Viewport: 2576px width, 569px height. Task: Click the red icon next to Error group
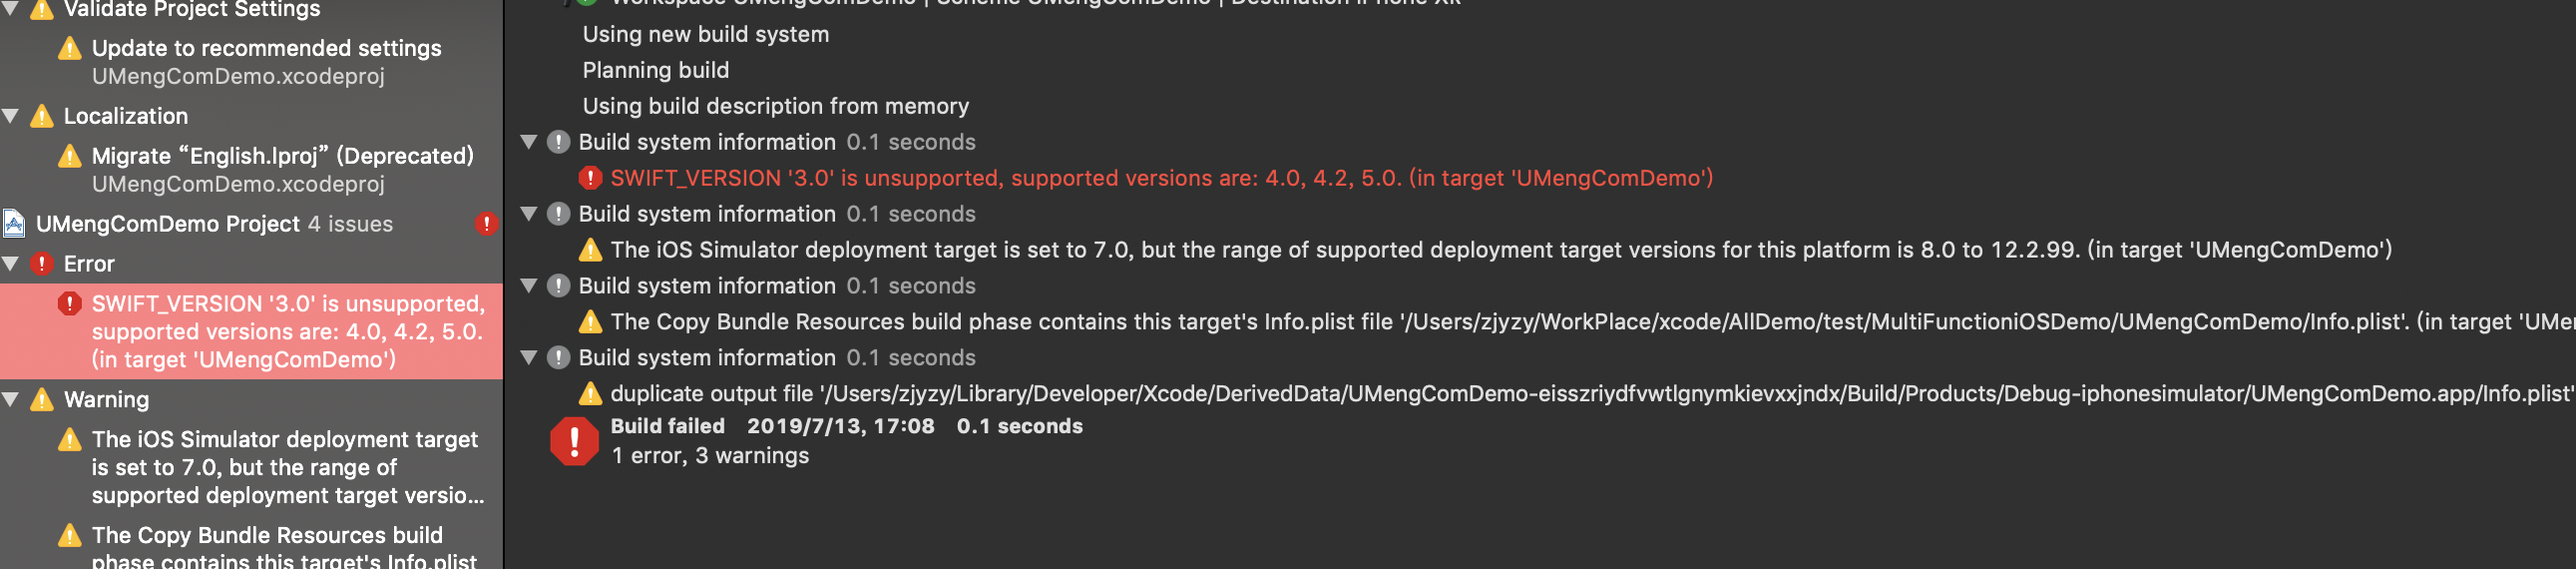click(x=42, y=264)
